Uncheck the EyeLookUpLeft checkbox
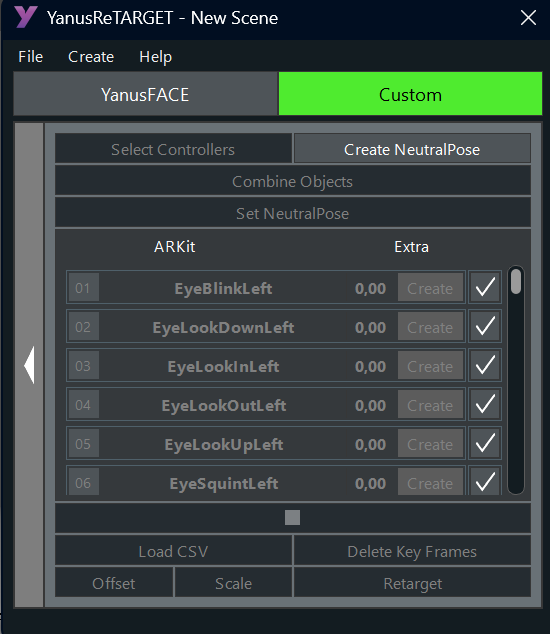This screenshot has height=634, width=550. 485,443
